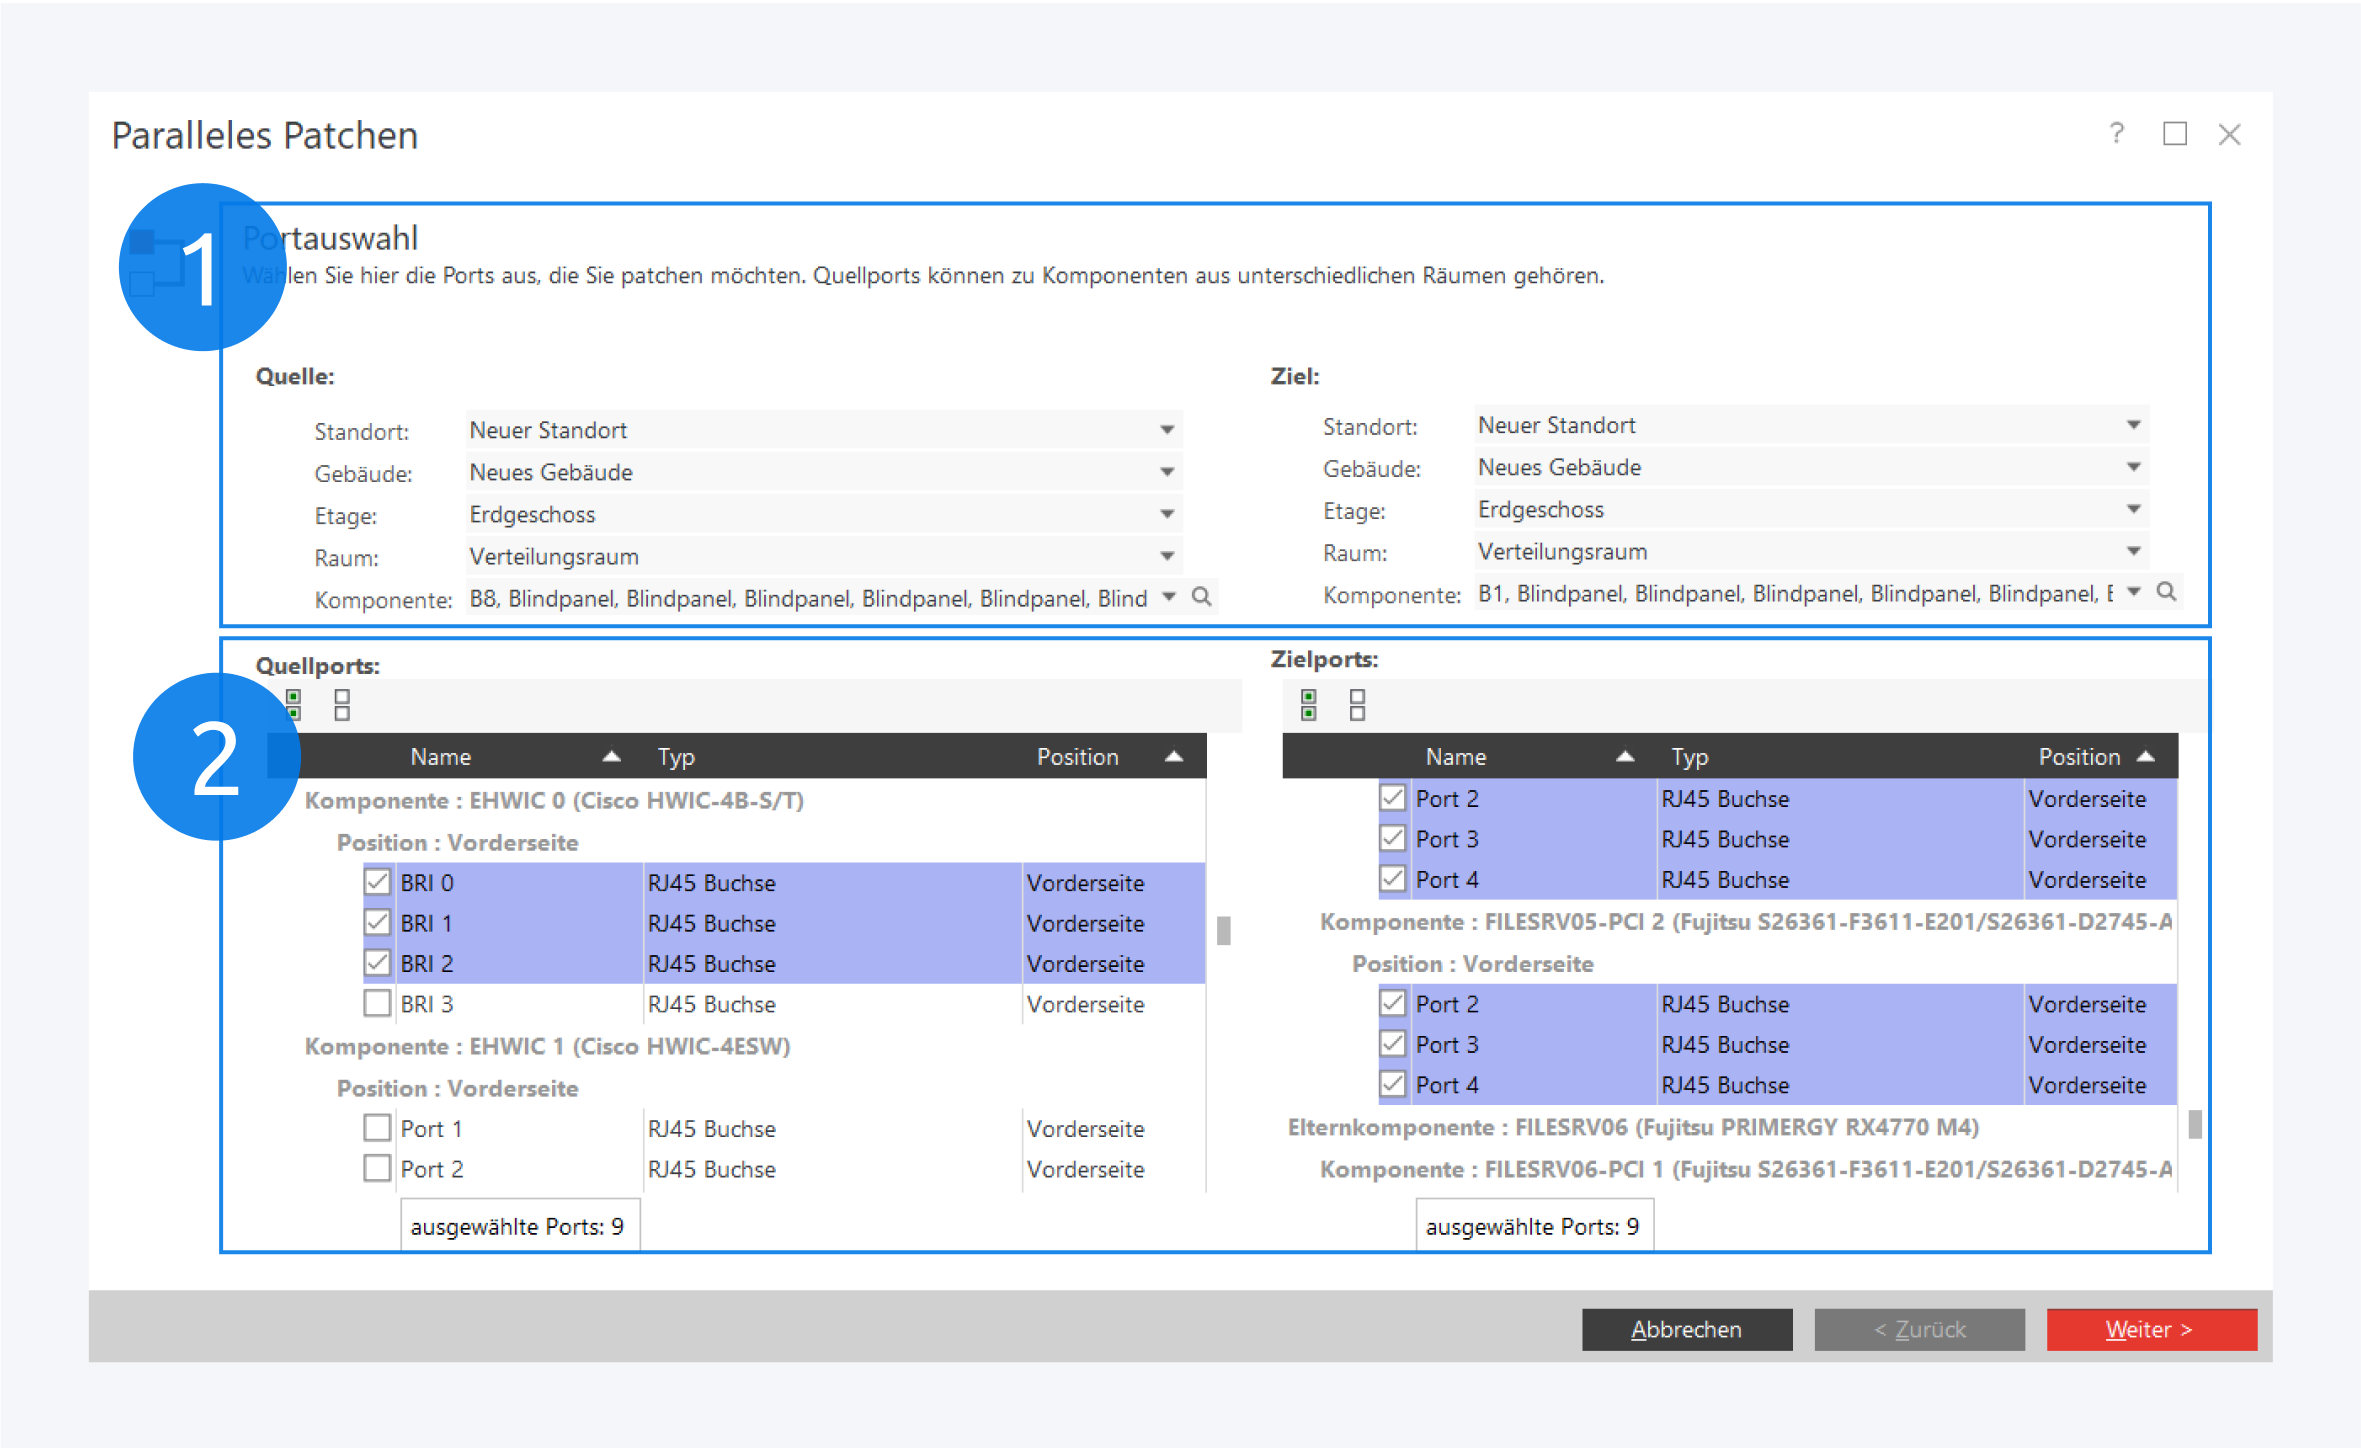Viewport: 2361px width, 1448px height.
Task: Enable Port 1 checkbox under EHWIC 1
Action: pos(377,1128)
